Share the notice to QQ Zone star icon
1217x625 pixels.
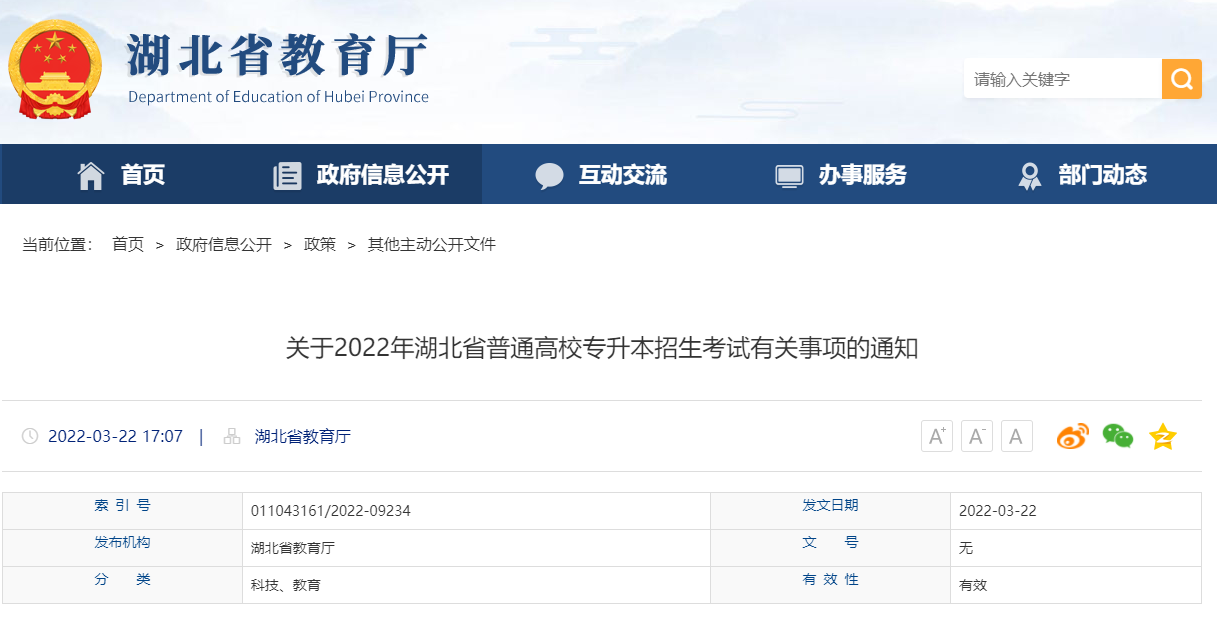click(1163, 437)
